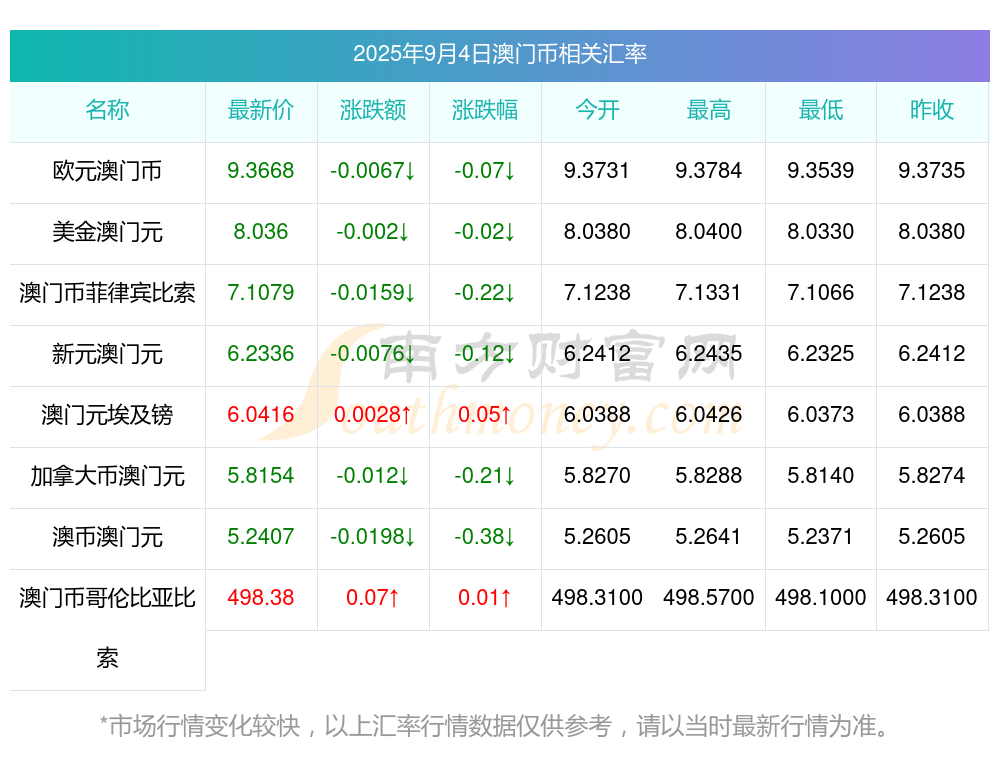Click the 涨跌幅 column header

tap(485, 110)
